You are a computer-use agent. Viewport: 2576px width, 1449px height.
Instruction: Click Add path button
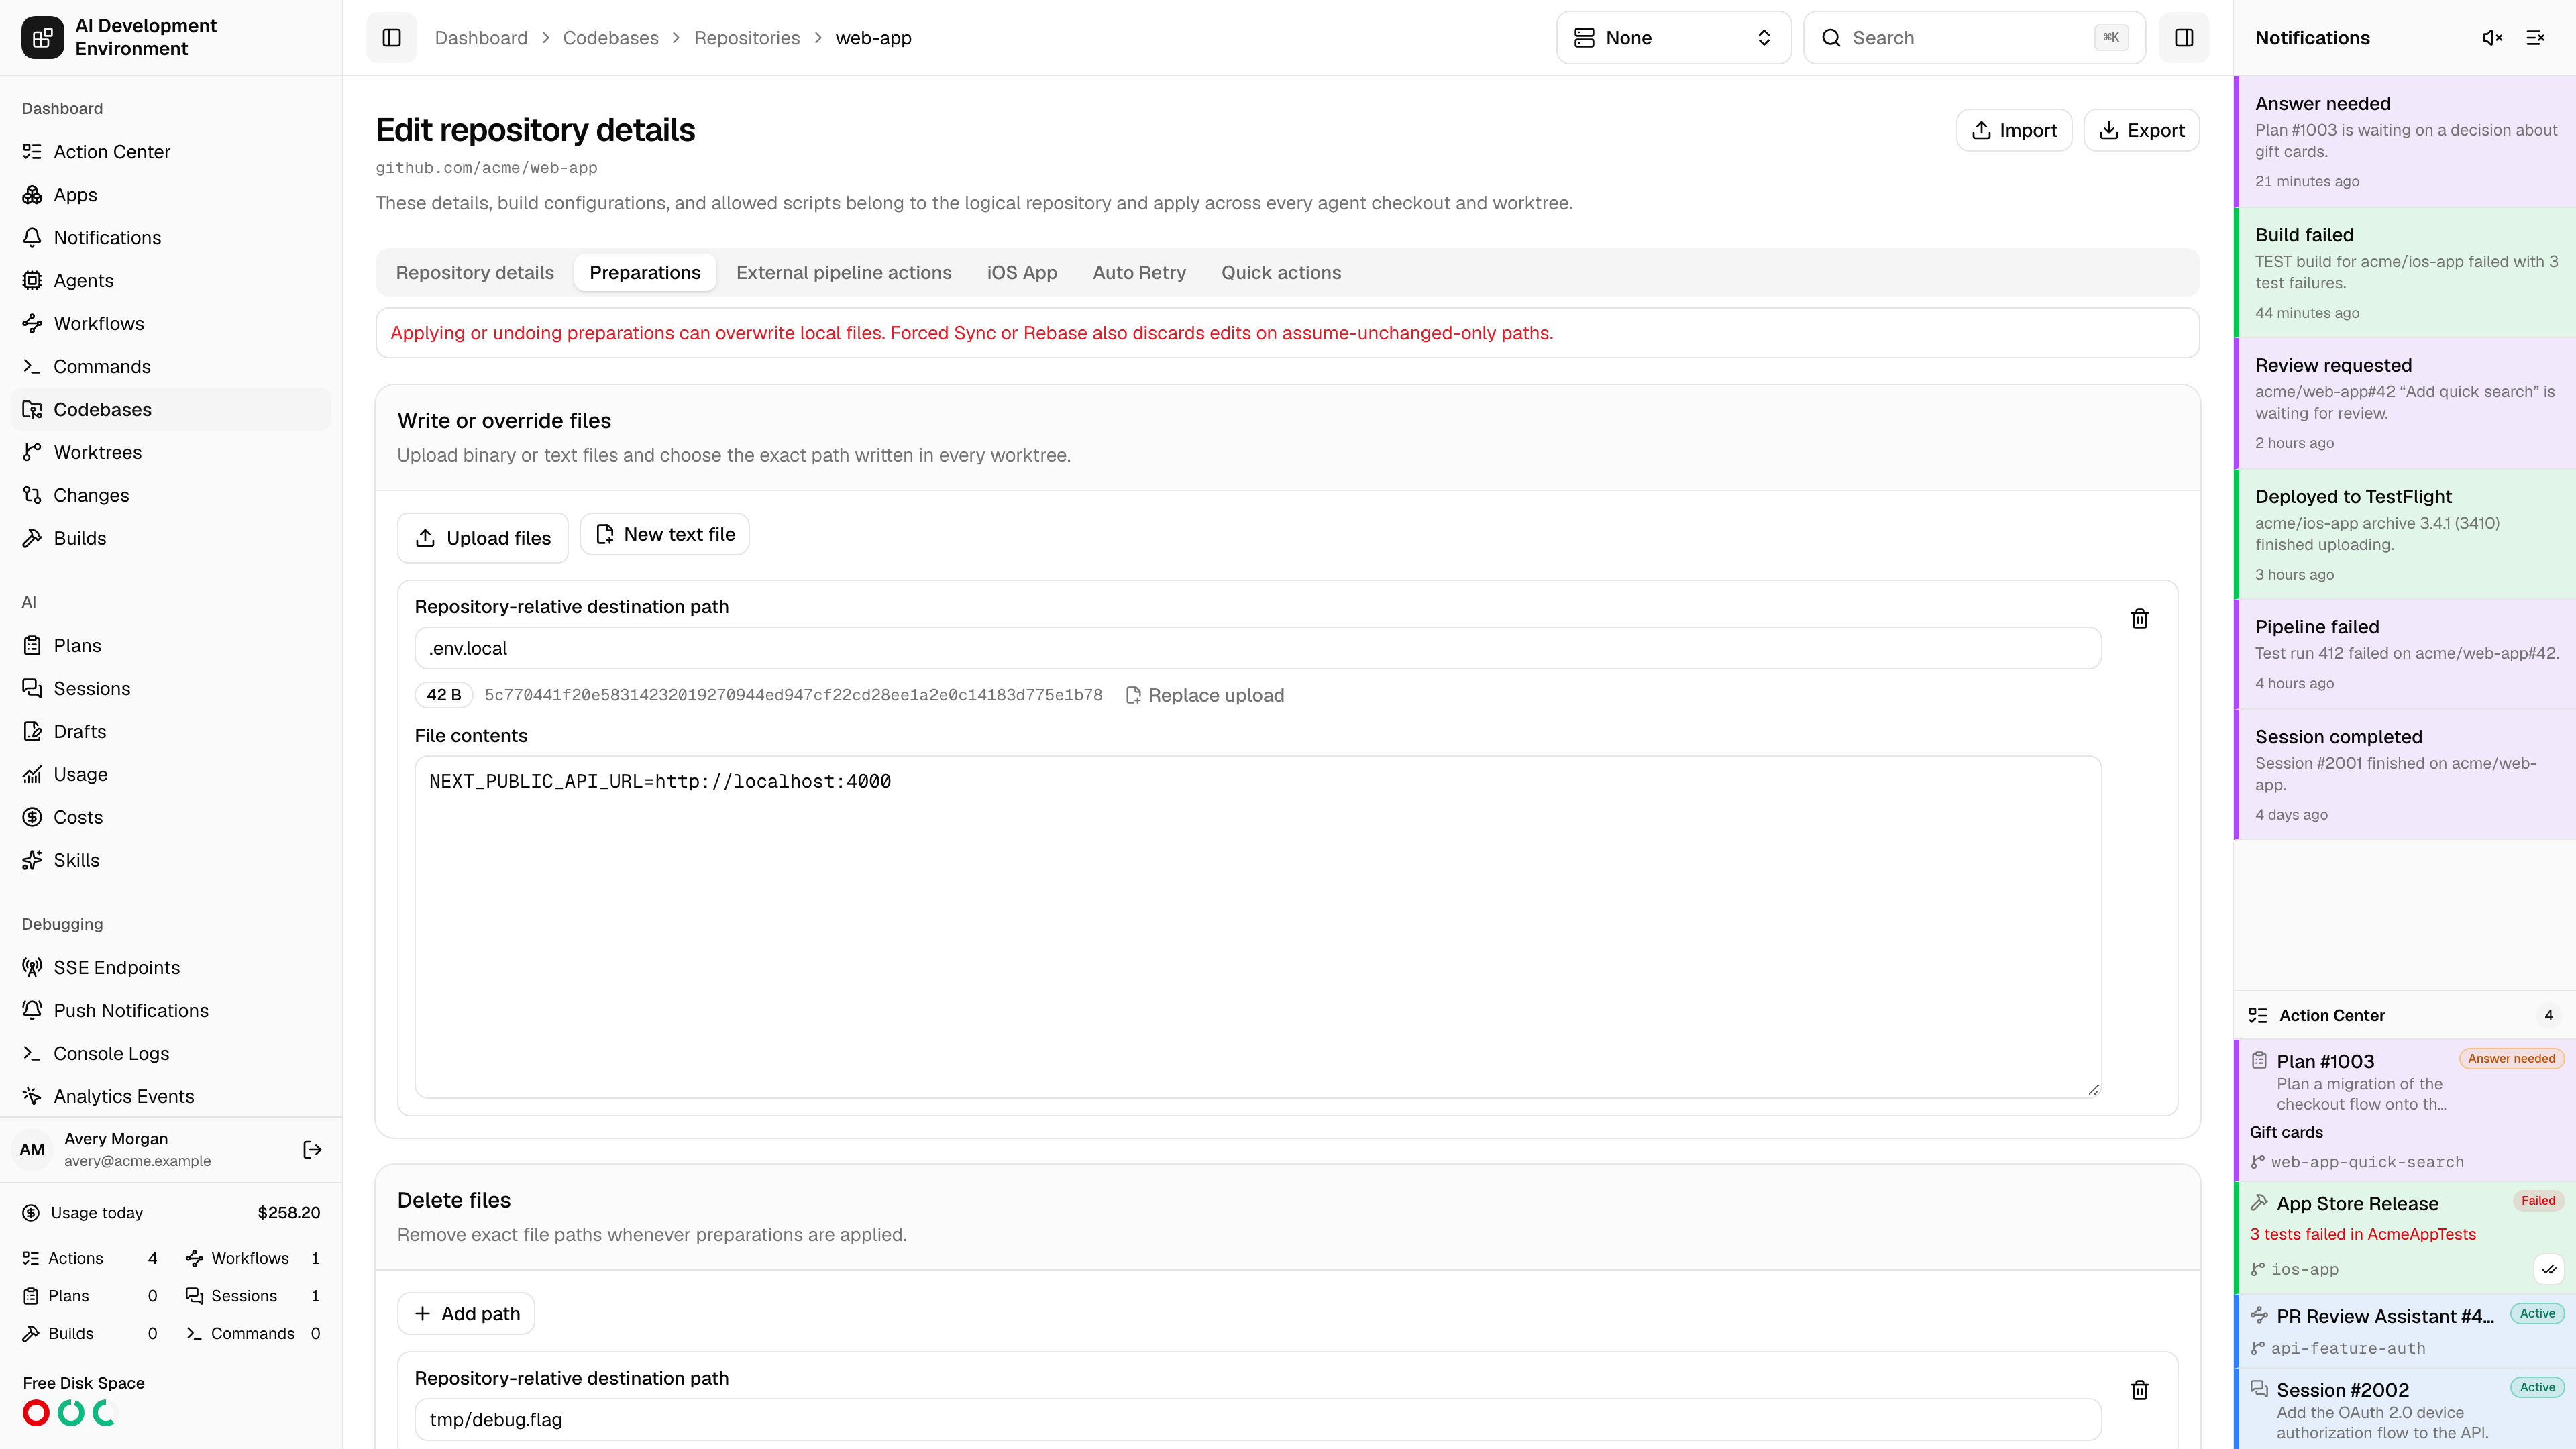point(466,1314)
